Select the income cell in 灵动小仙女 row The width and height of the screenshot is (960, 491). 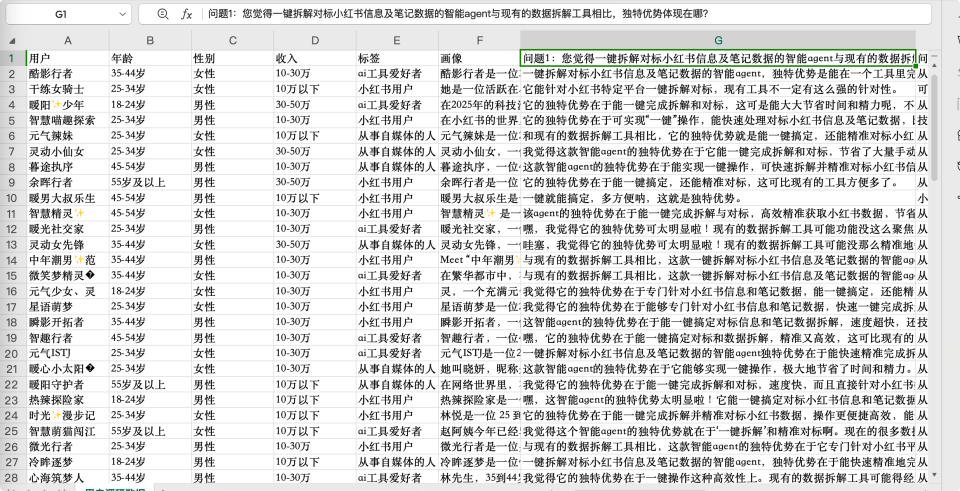(x=315, y=151)
